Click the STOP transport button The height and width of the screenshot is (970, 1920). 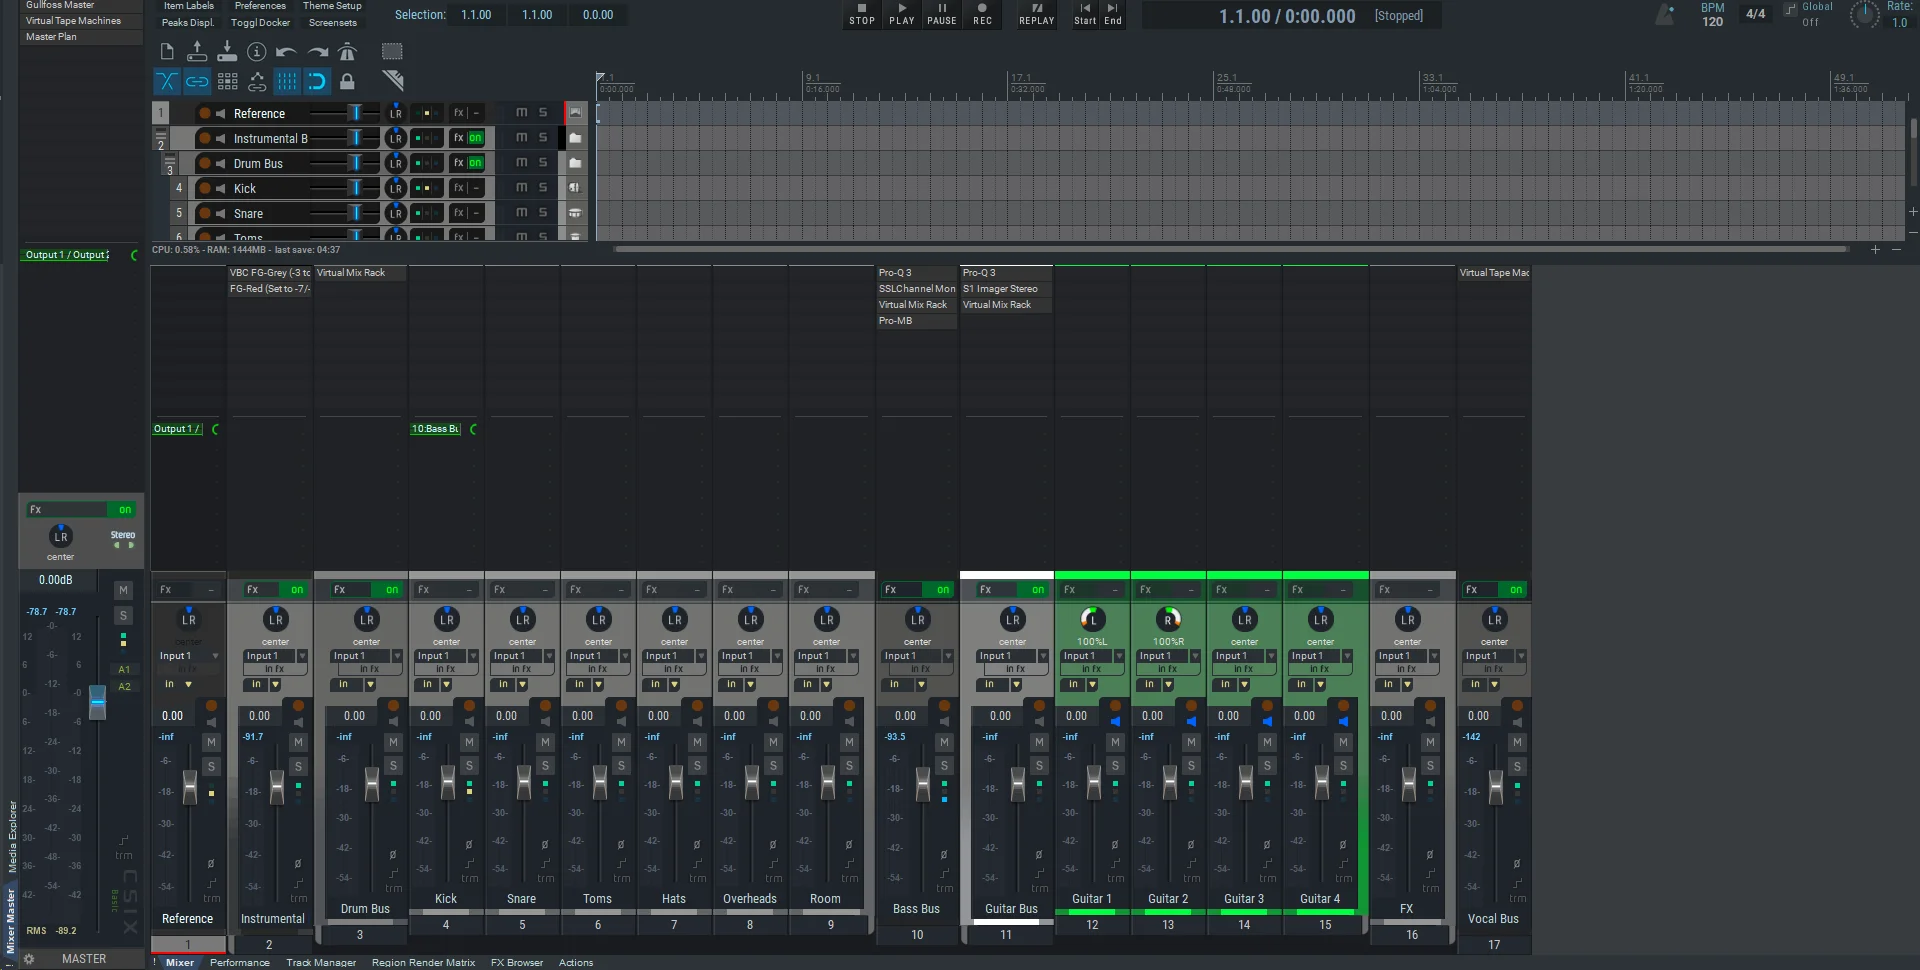[x=862, y=14]
